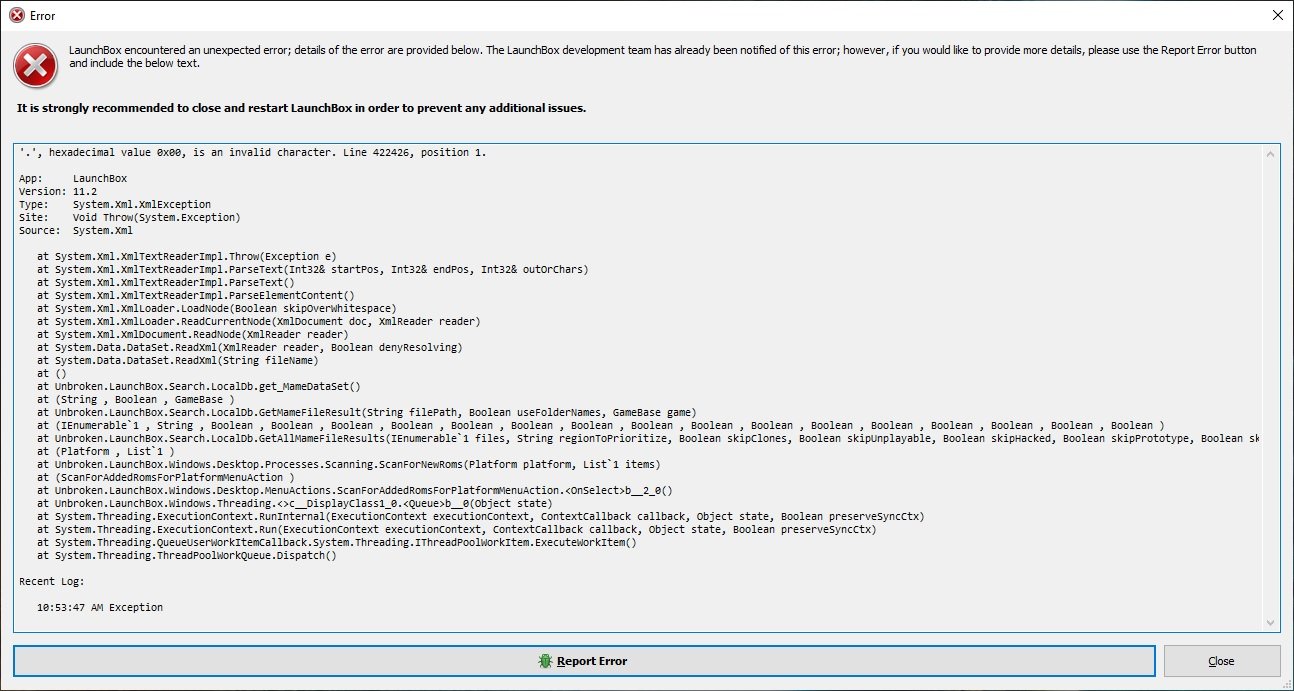Click the QueueUserWorkItemCallback ExecuteWorkItem line
Viewport: 1294px width, 691px height.
(337, 542)
